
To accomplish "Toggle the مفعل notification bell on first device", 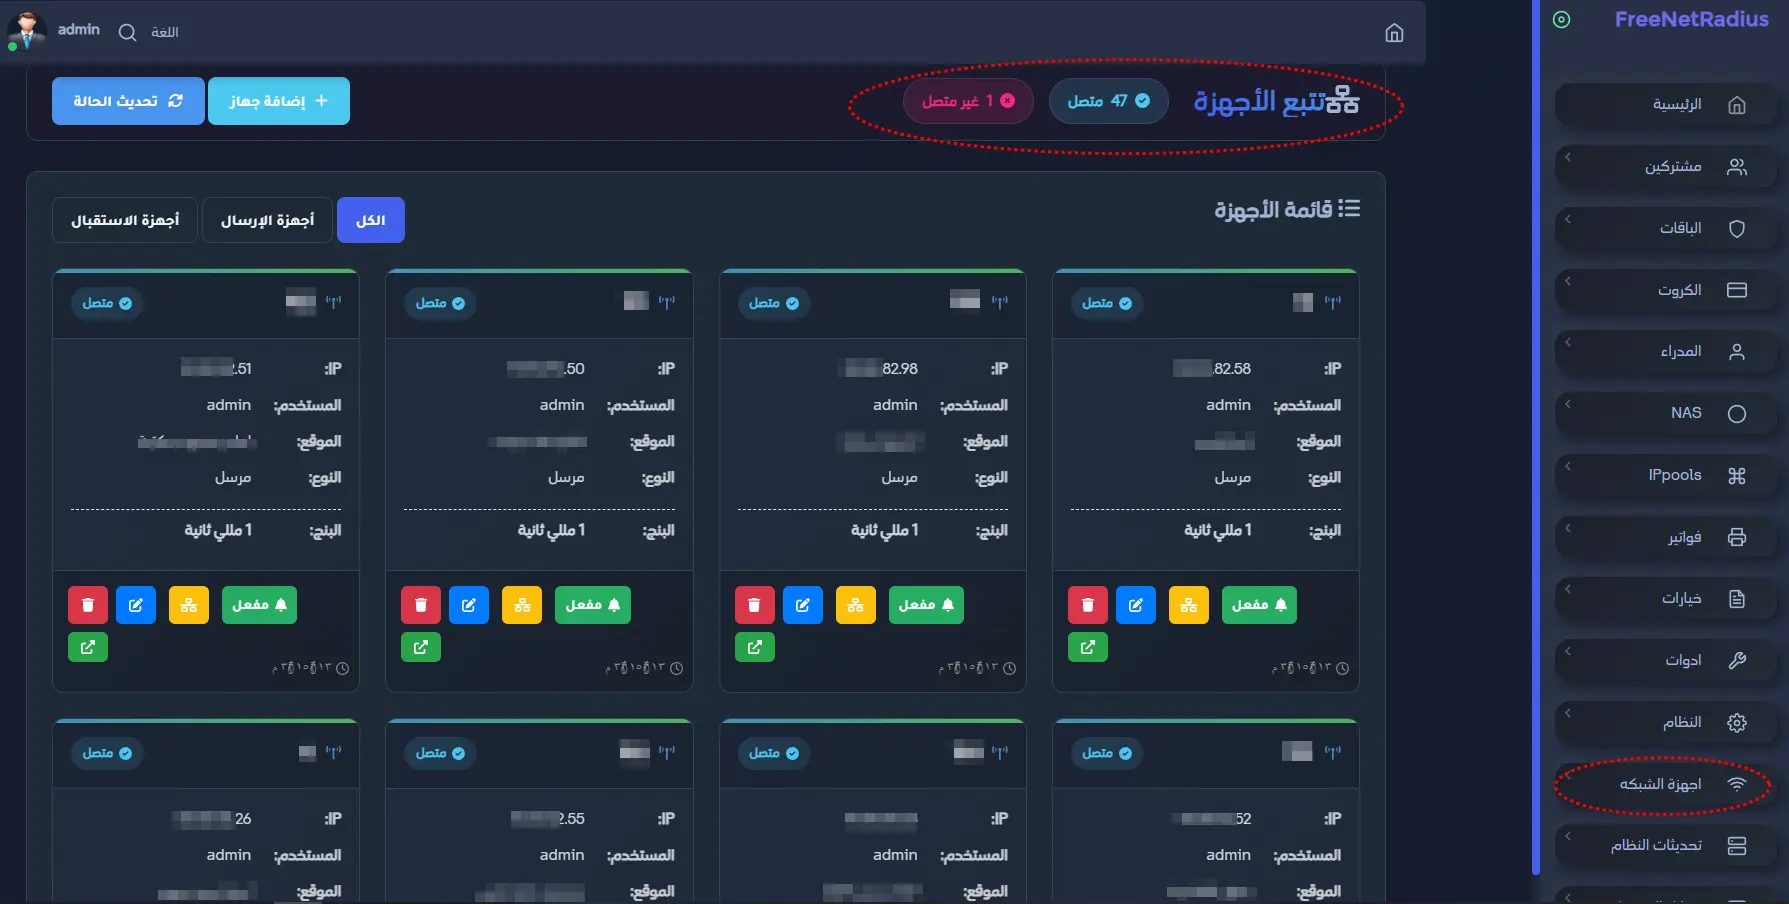I will pyautogui.click(x=259, y=604).
